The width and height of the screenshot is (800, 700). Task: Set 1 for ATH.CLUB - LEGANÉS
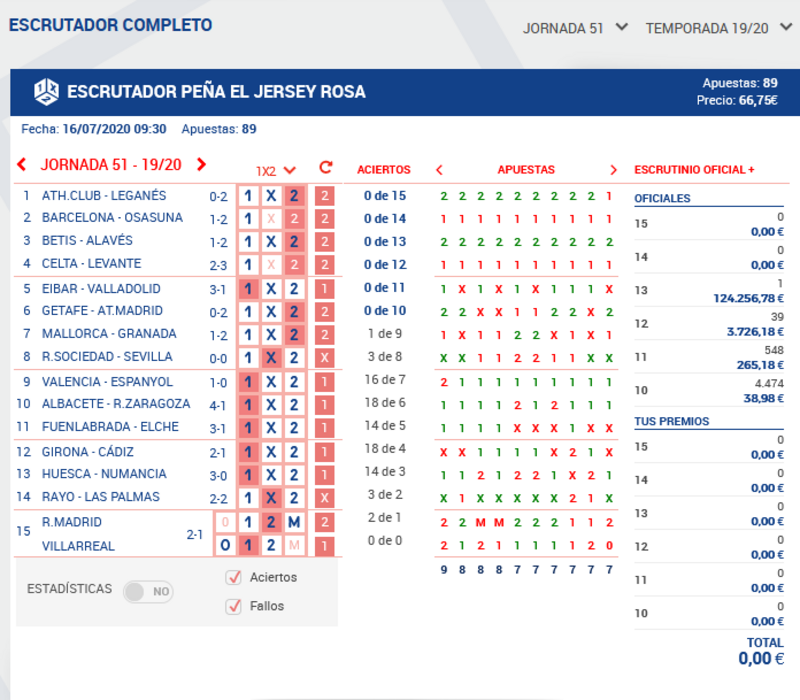248,196
